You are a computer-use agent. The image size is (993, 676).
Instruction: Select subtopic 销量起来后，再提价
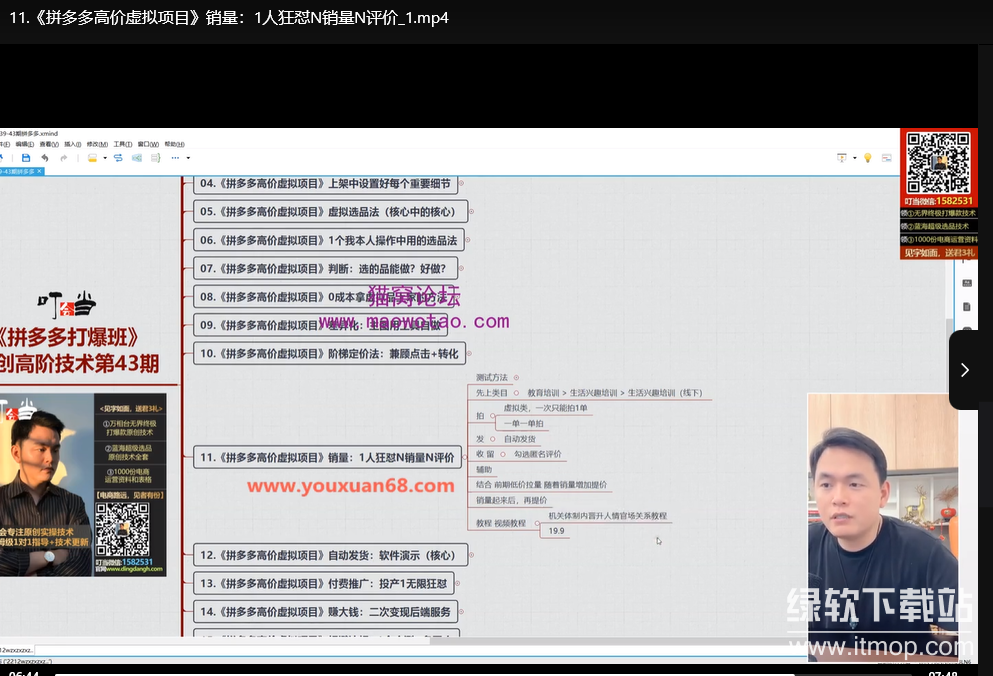click(512, 500)
